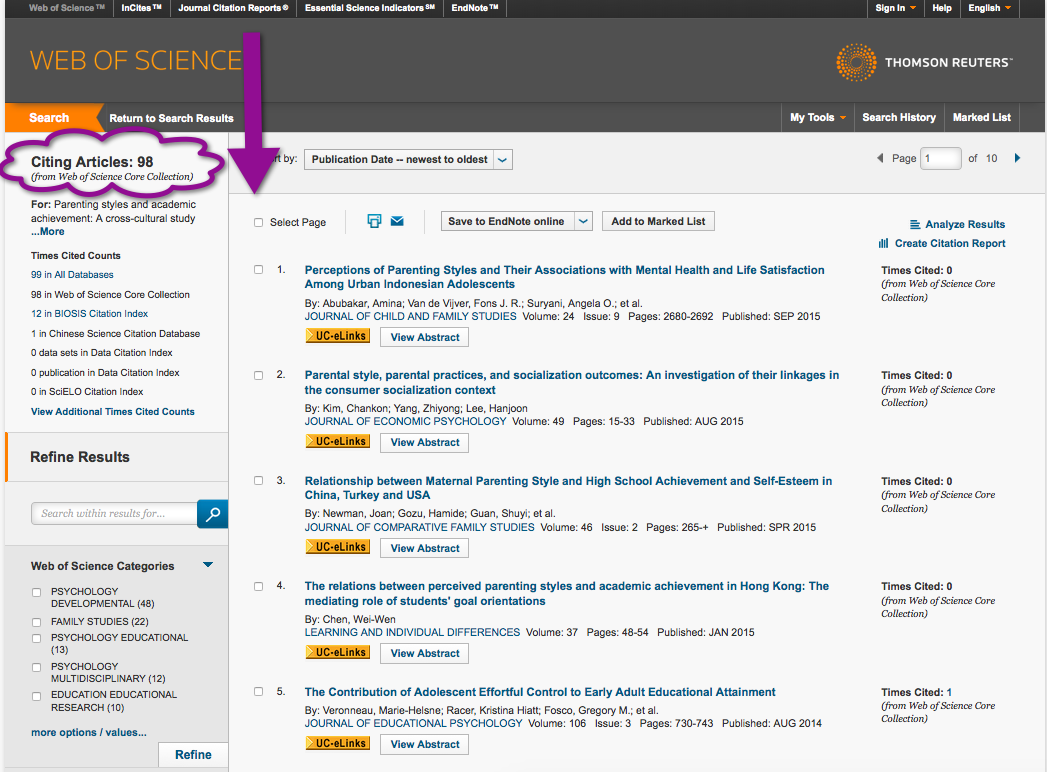The width and height of the screenshot is (1047, 772).
Task: Click UC-eLinks for Journal of Economic Psychology article
Action: (338, 441)
